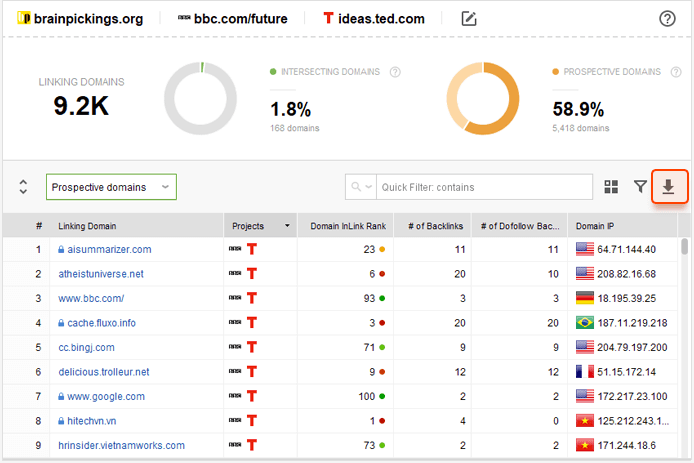This screenshot has width=694, height=463.
Task: Open www.bbc.com/ link
Action: click(x=91, y=298)
